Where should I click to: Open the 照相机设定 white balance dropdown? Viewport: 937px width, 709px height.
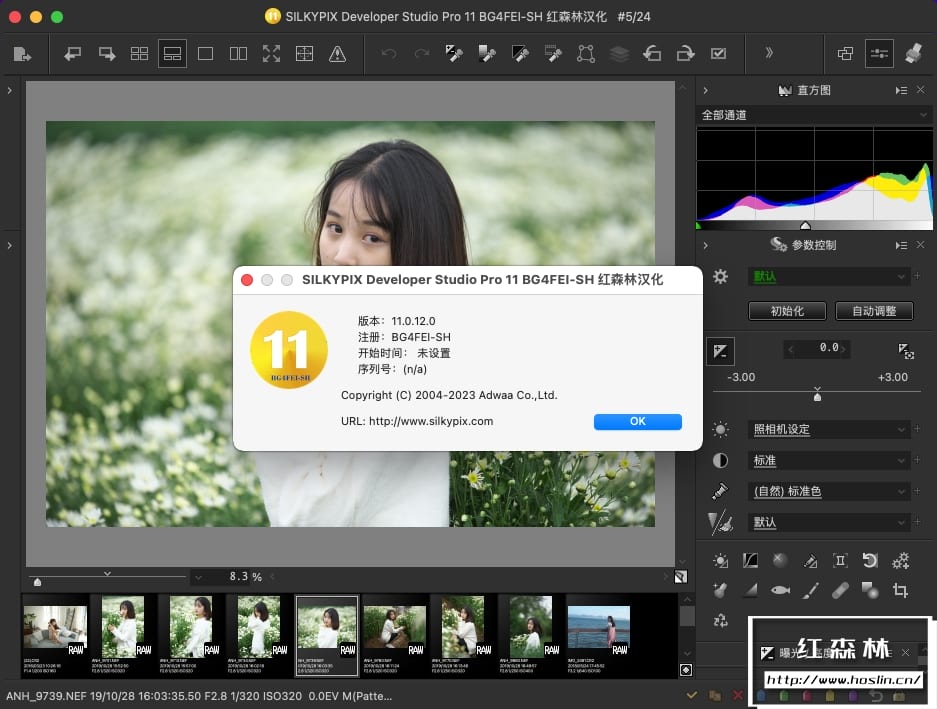[829, 430]
